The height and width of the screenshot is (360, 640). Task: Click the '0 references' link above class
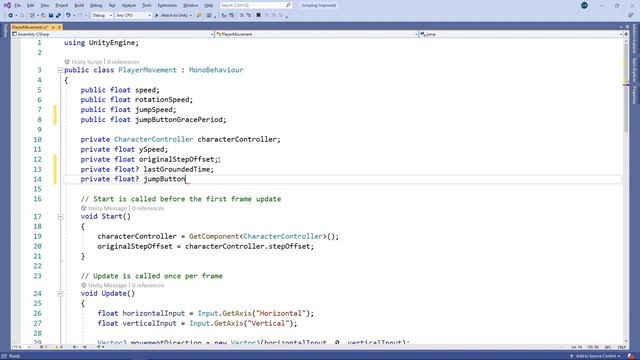[x=123, y=62]
